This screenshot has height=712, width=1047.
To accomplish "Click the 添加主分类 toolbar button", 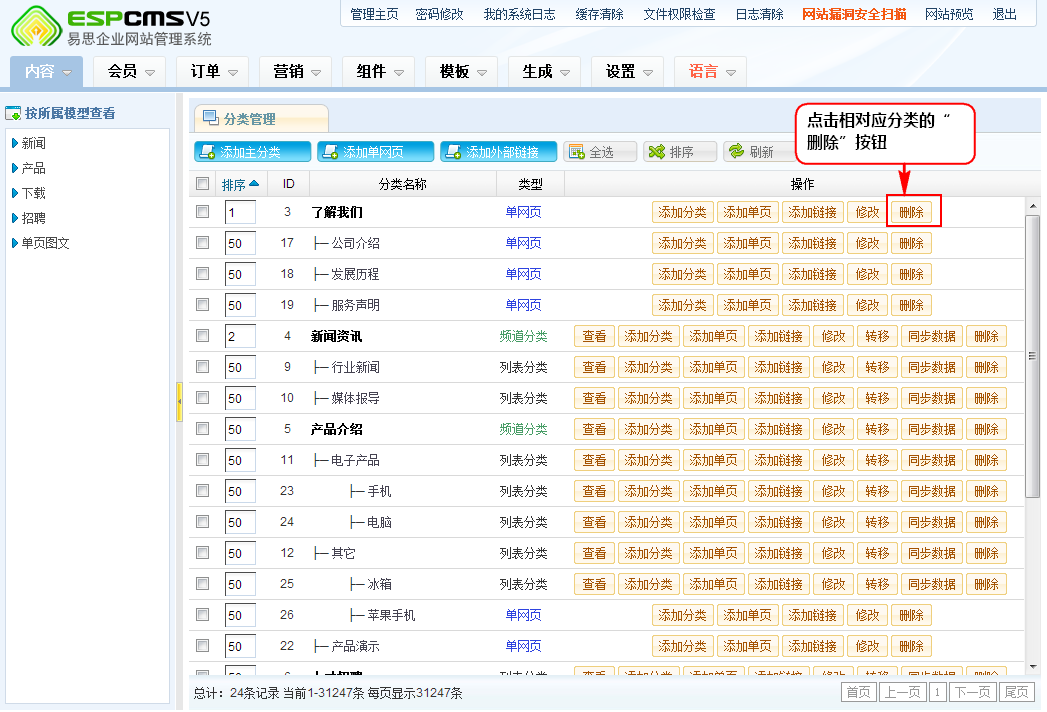I will pyautogui.click(x=252, y=152).
